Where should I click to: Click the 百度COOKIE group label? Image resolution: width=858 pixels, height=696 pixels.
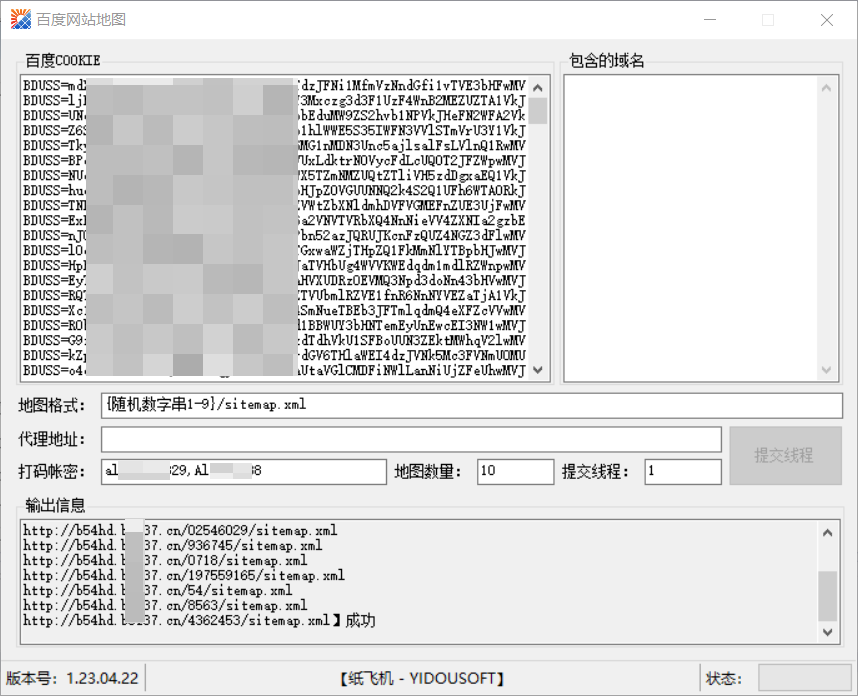click(62, 60)
